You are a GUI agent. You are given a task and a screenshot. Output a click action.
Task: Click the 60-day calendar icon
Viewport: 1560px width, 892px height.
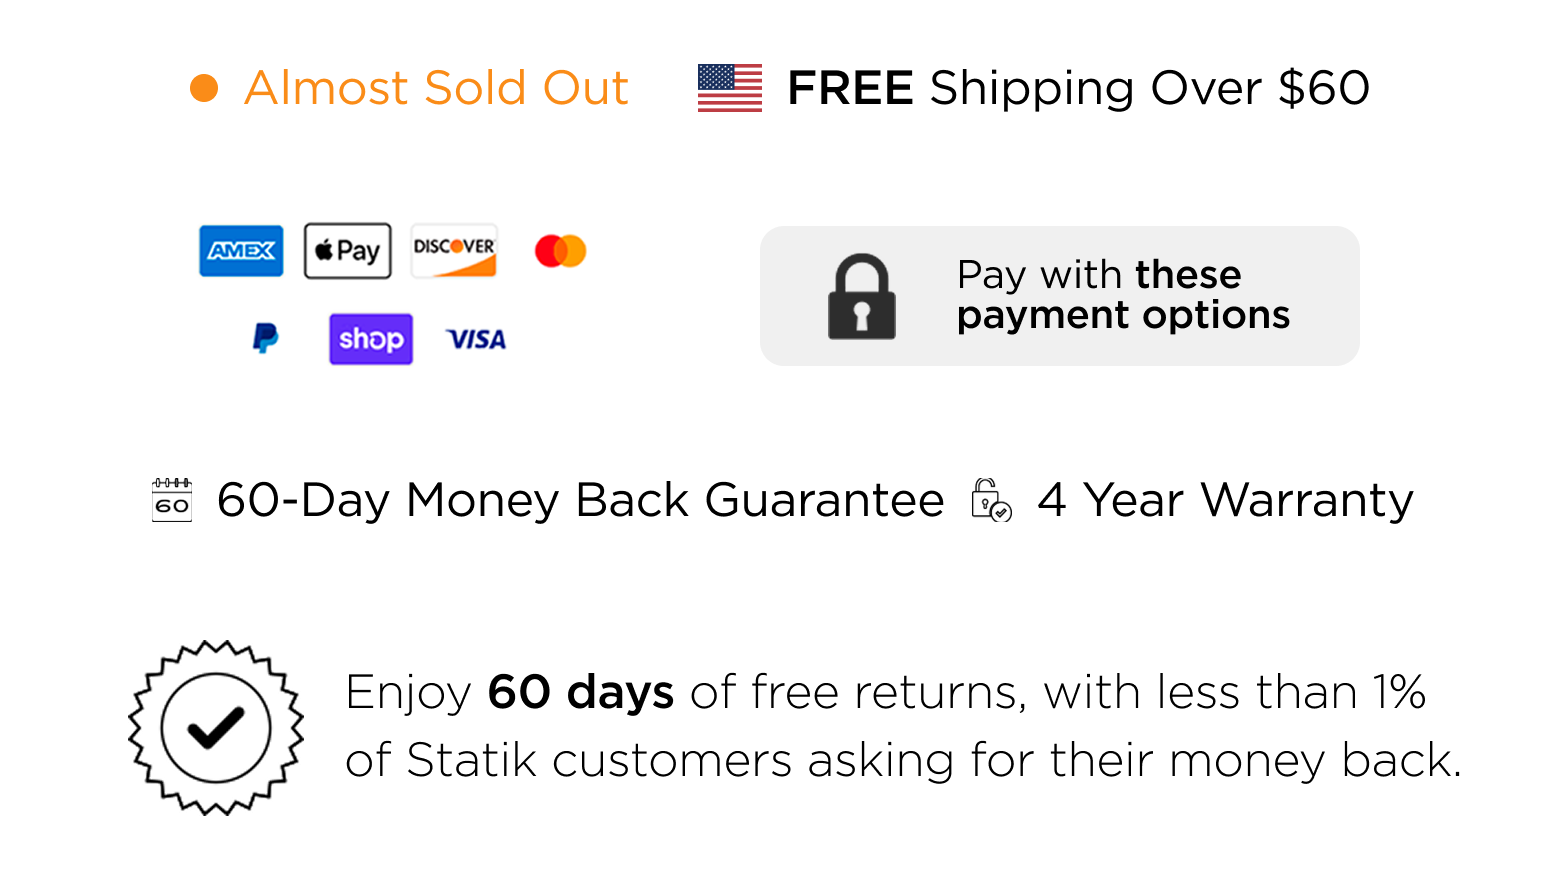(x=172, y=500)
